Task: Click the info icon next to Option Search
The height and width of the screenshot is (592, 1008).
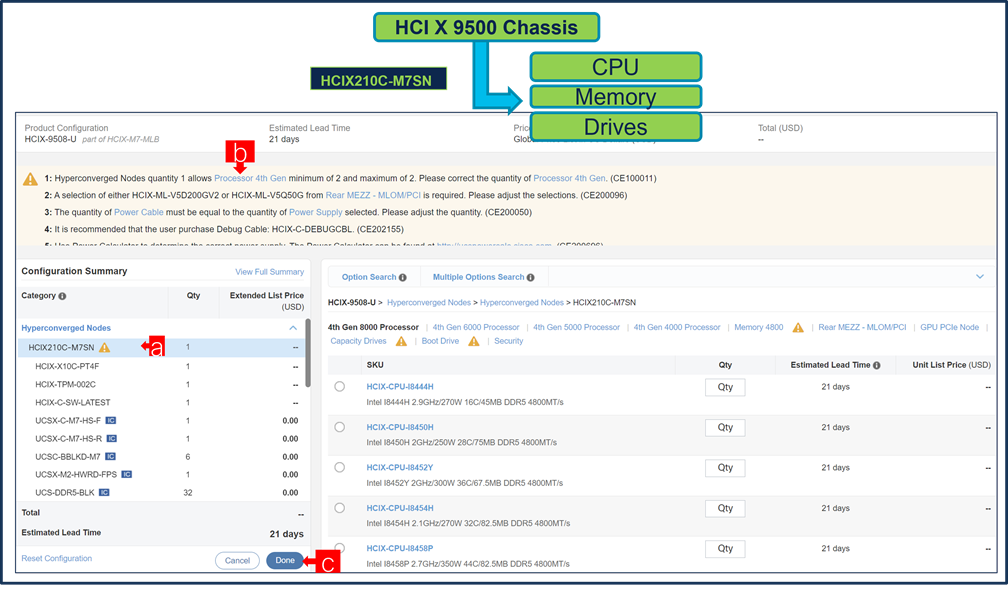Action: tap(402, 278)
